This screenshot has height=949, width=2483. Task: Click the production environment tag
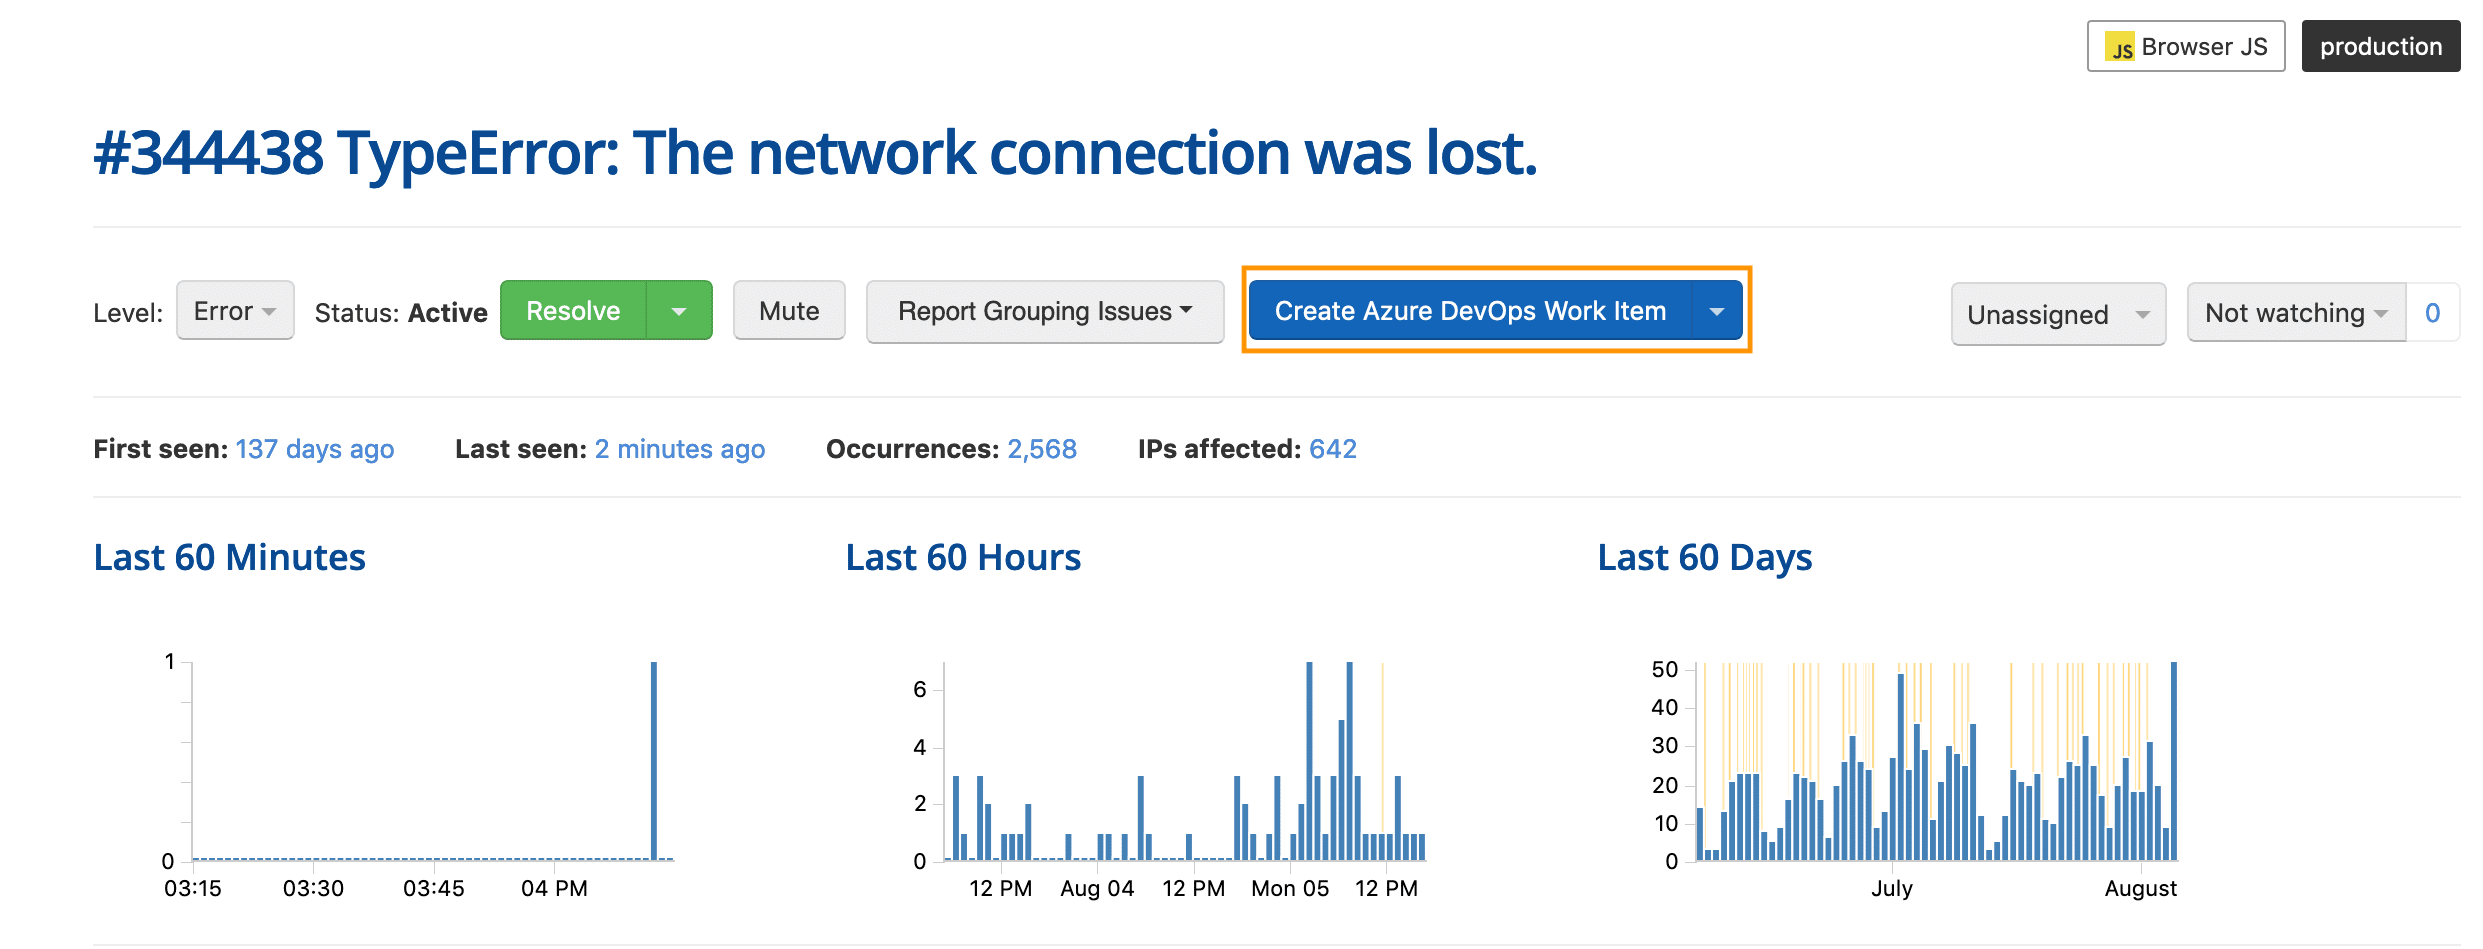tap(2380, 47)
